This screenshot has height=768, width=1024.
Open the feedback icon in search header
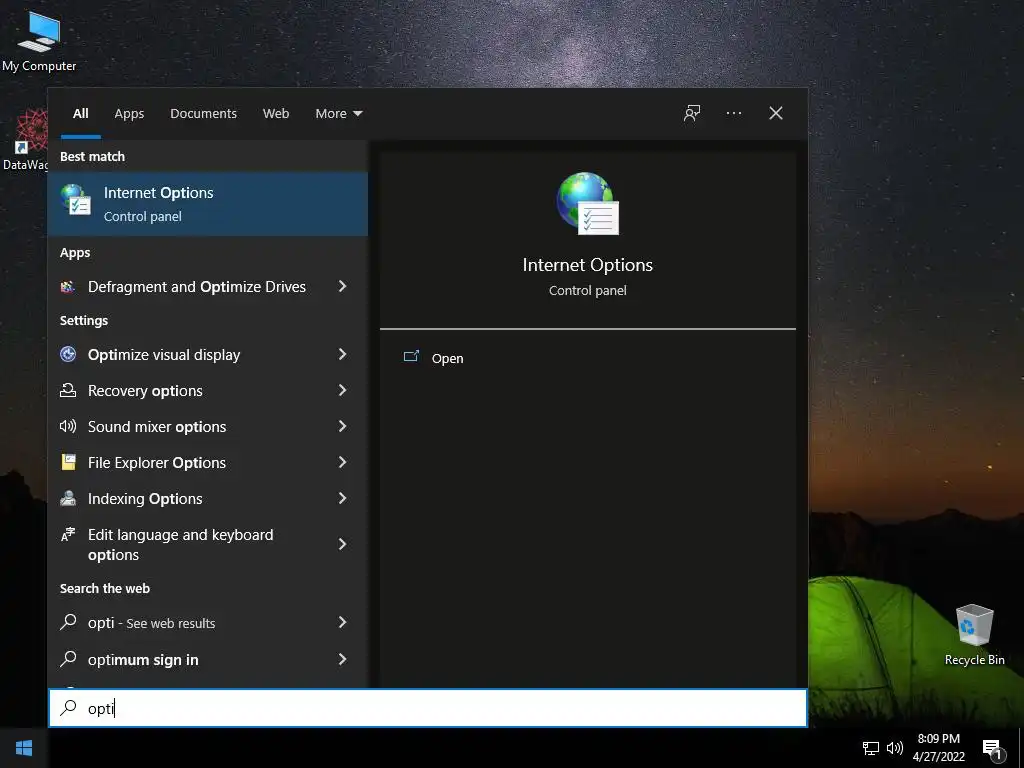tap(692, 113)
